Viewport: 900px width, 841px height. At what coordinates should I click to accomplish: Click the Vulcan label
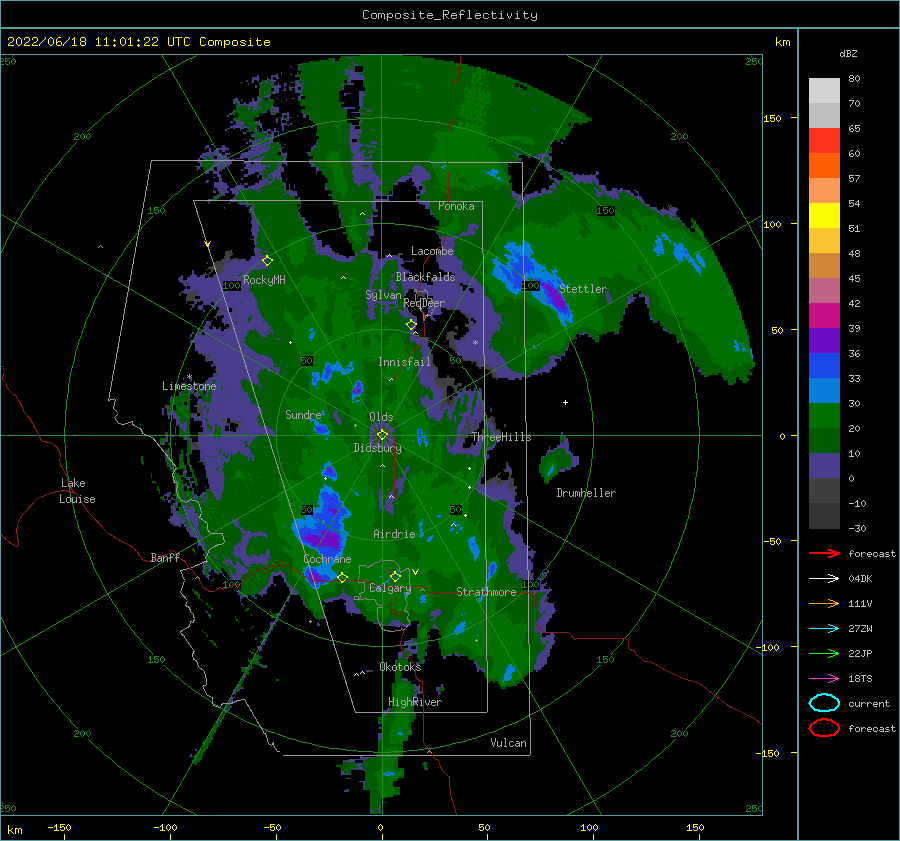coord(508,743)
